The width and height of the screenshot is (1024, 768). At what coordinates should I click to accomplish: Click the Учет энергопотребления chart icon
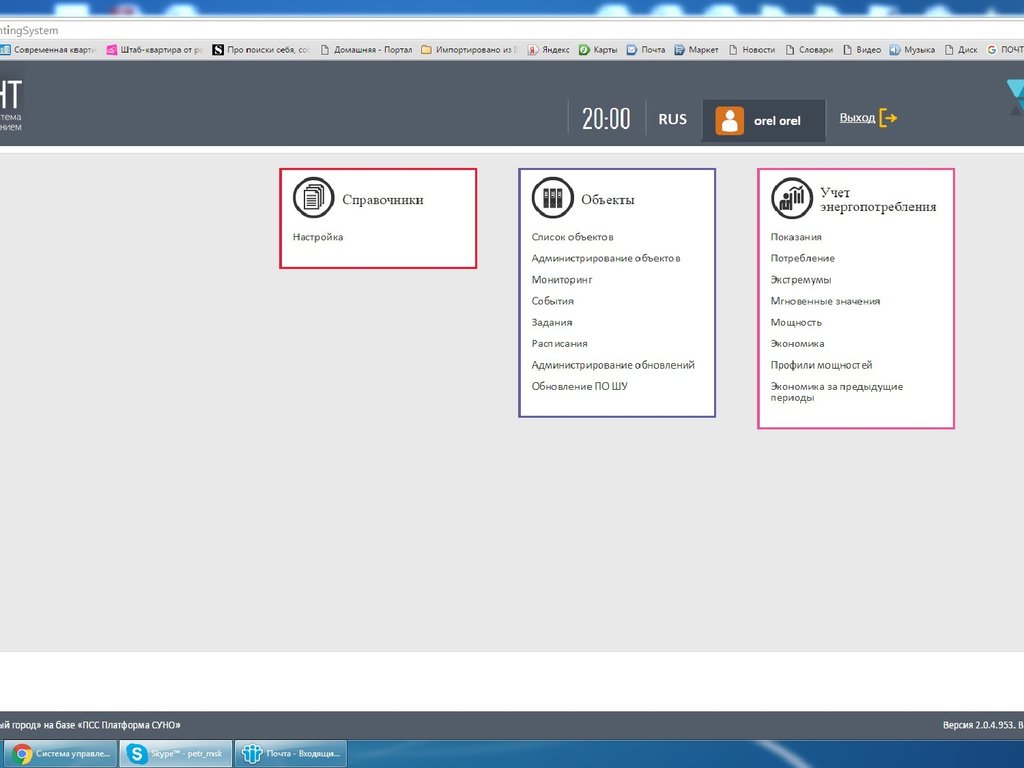(x=791, y=198)
